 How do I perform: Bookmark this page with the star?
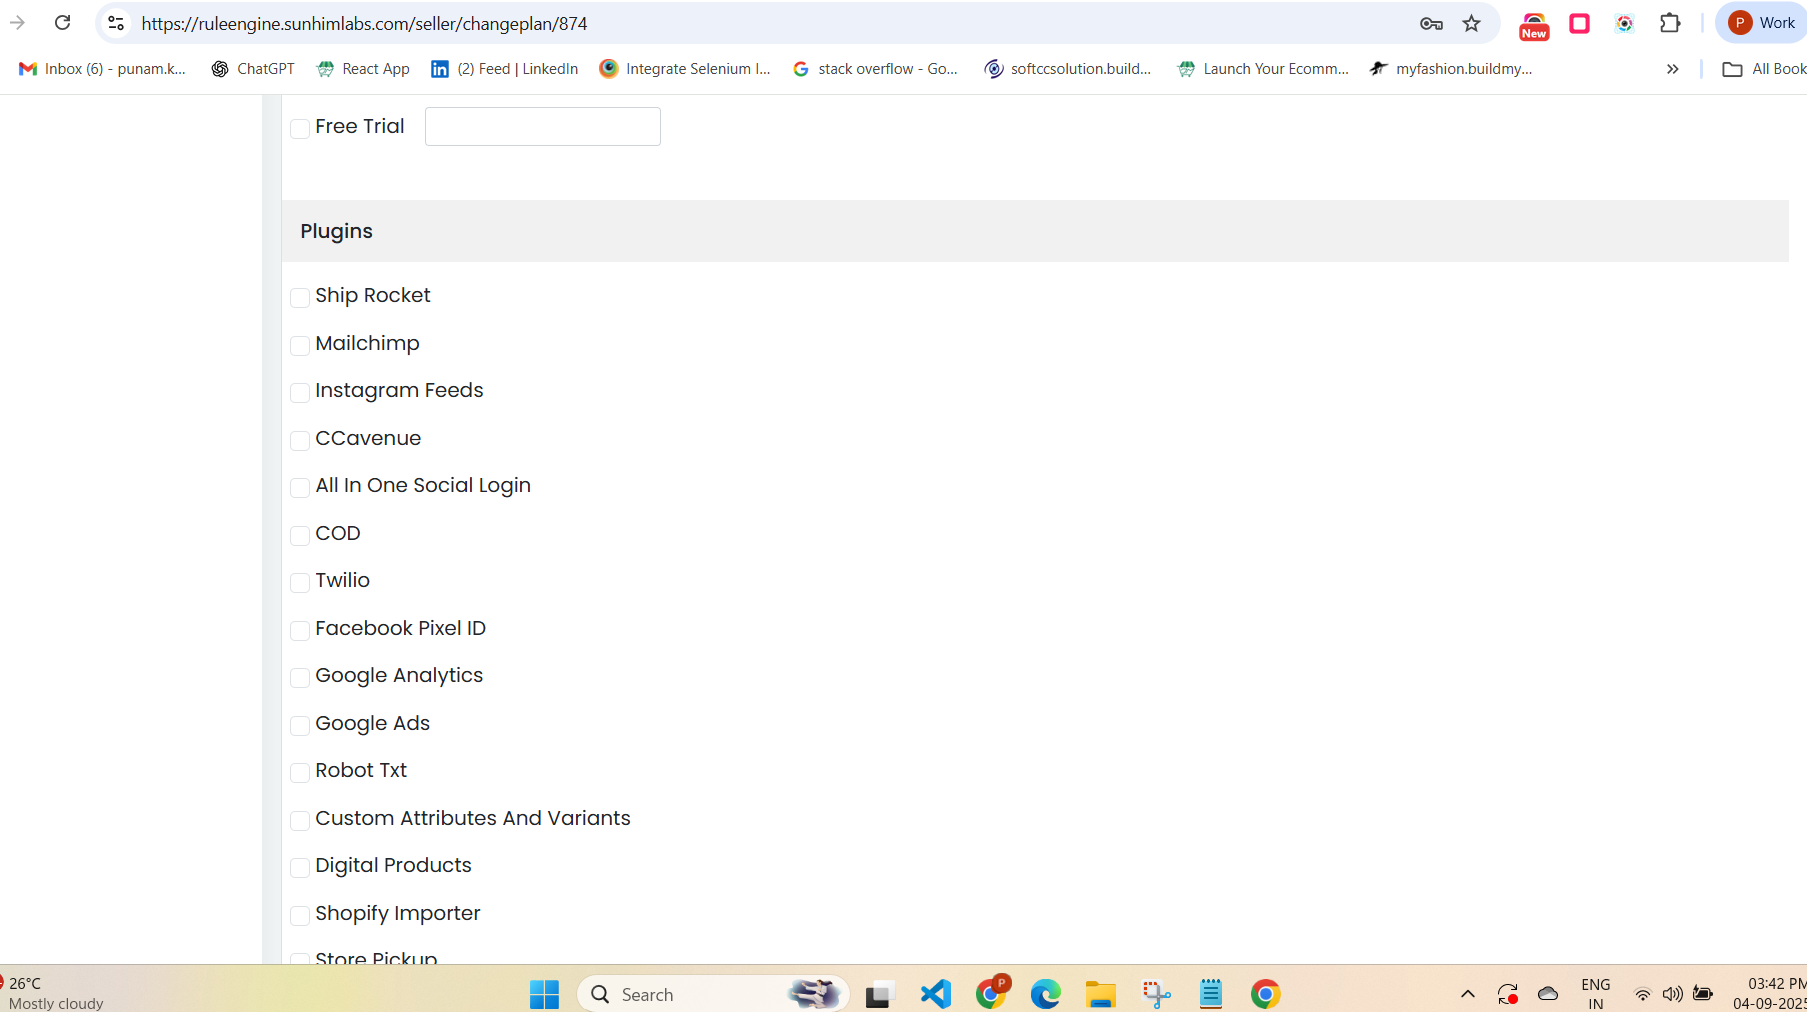[x=1471, y=23]
